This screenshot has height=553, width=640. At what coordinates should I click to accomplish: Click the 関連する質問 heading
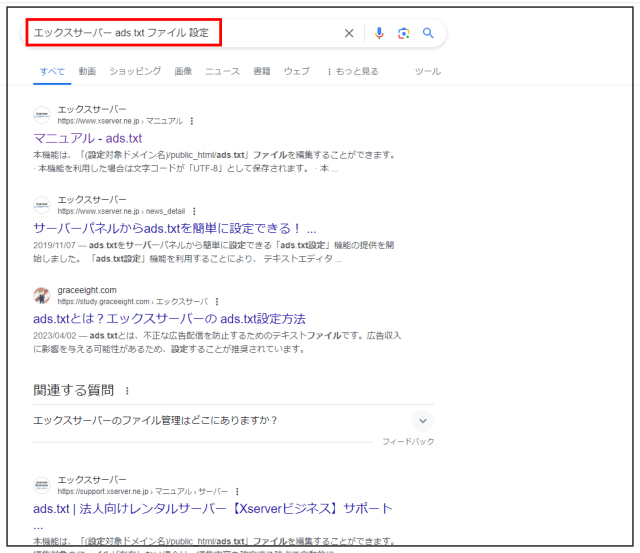click(x=73, y=391)
